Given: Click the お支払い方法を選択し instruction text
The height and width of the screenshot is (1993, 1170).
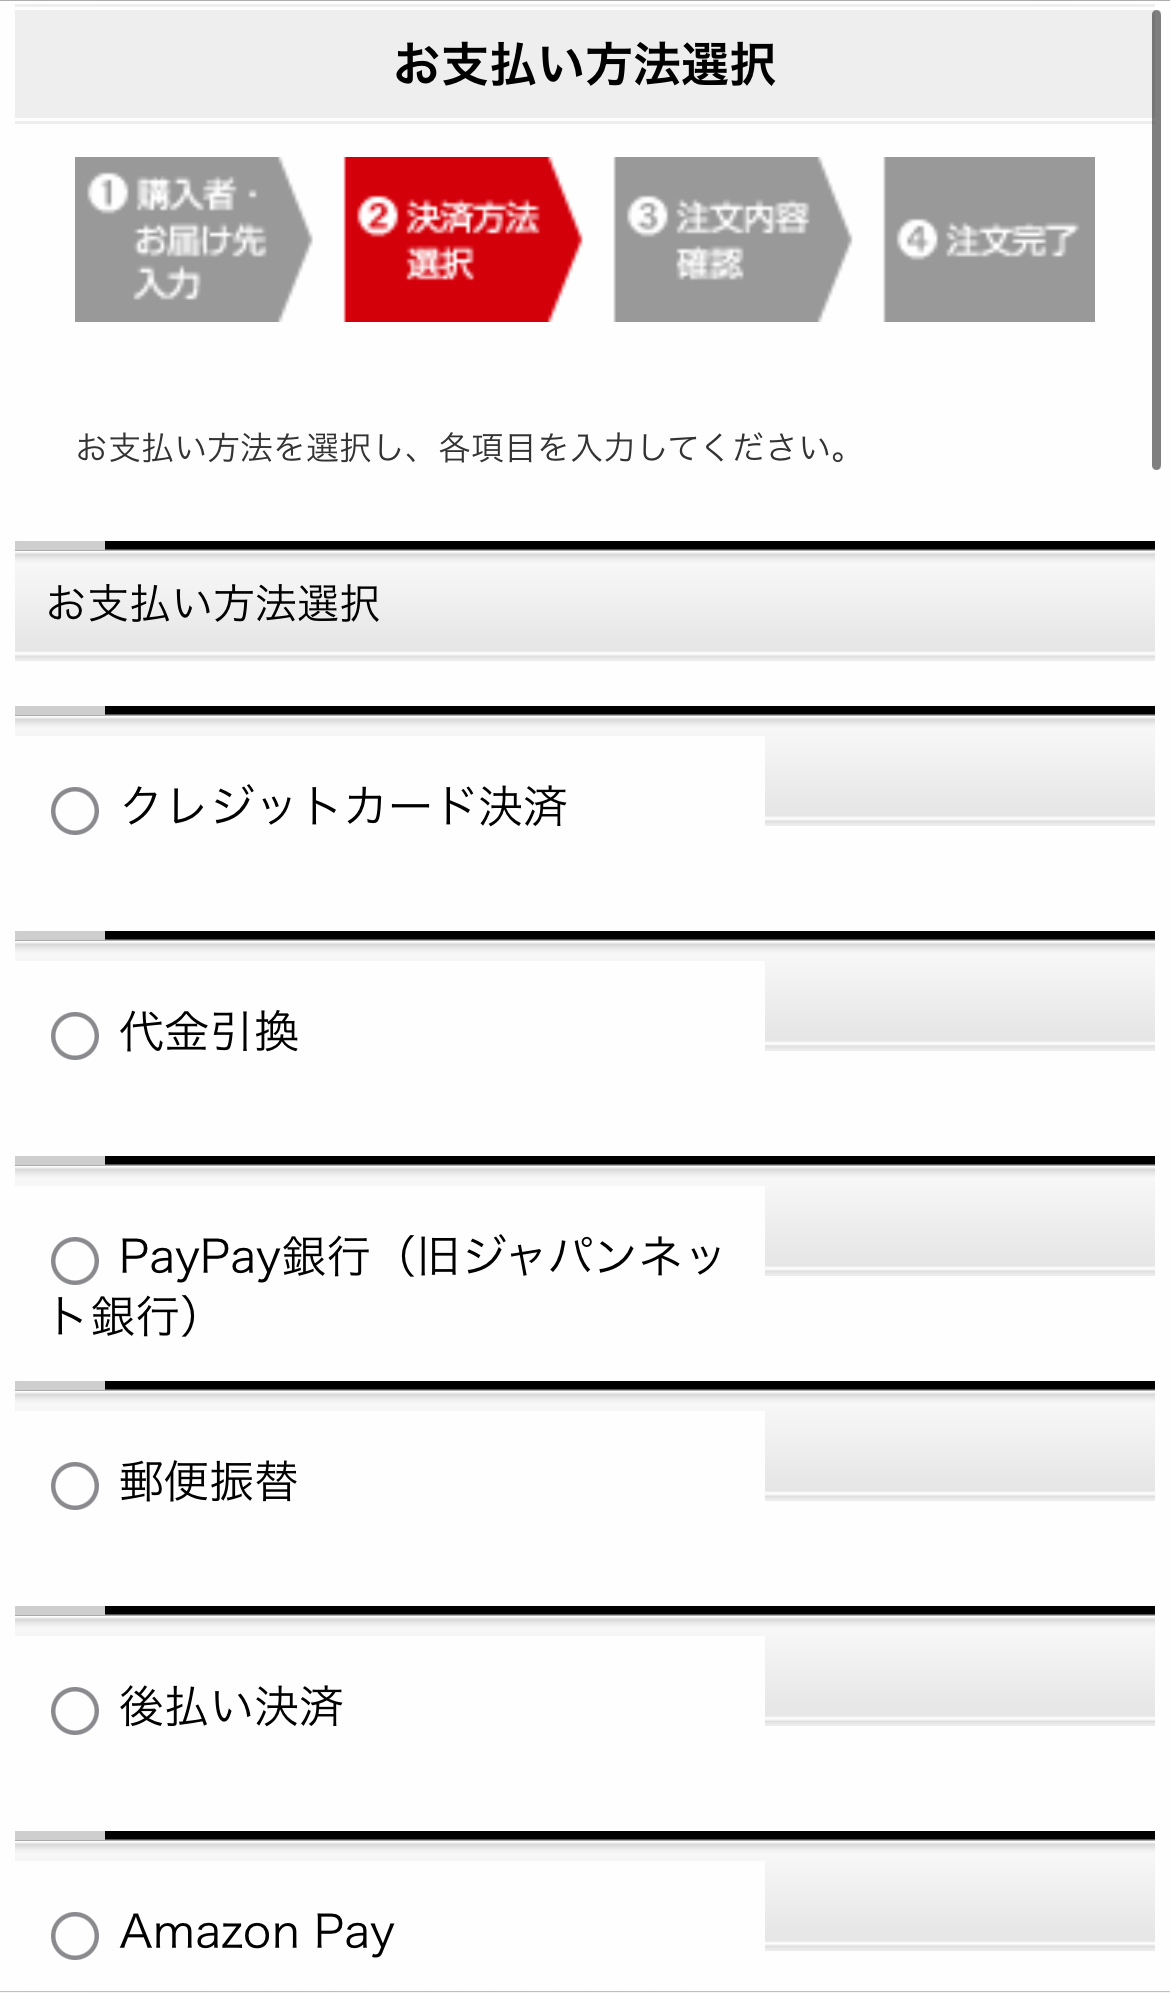Looking at the screenshot, I should pyautogui.click(x=462, y=448).
